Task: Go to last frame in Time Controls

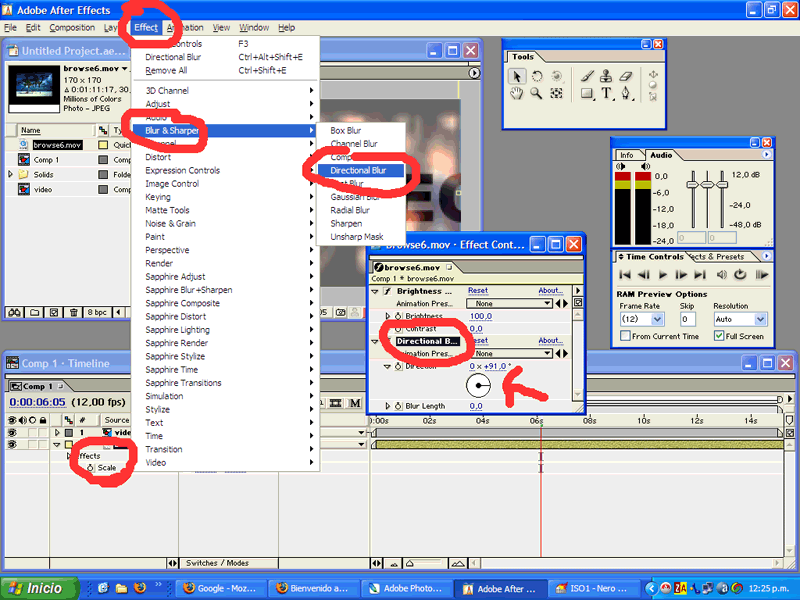Action: 700,275
